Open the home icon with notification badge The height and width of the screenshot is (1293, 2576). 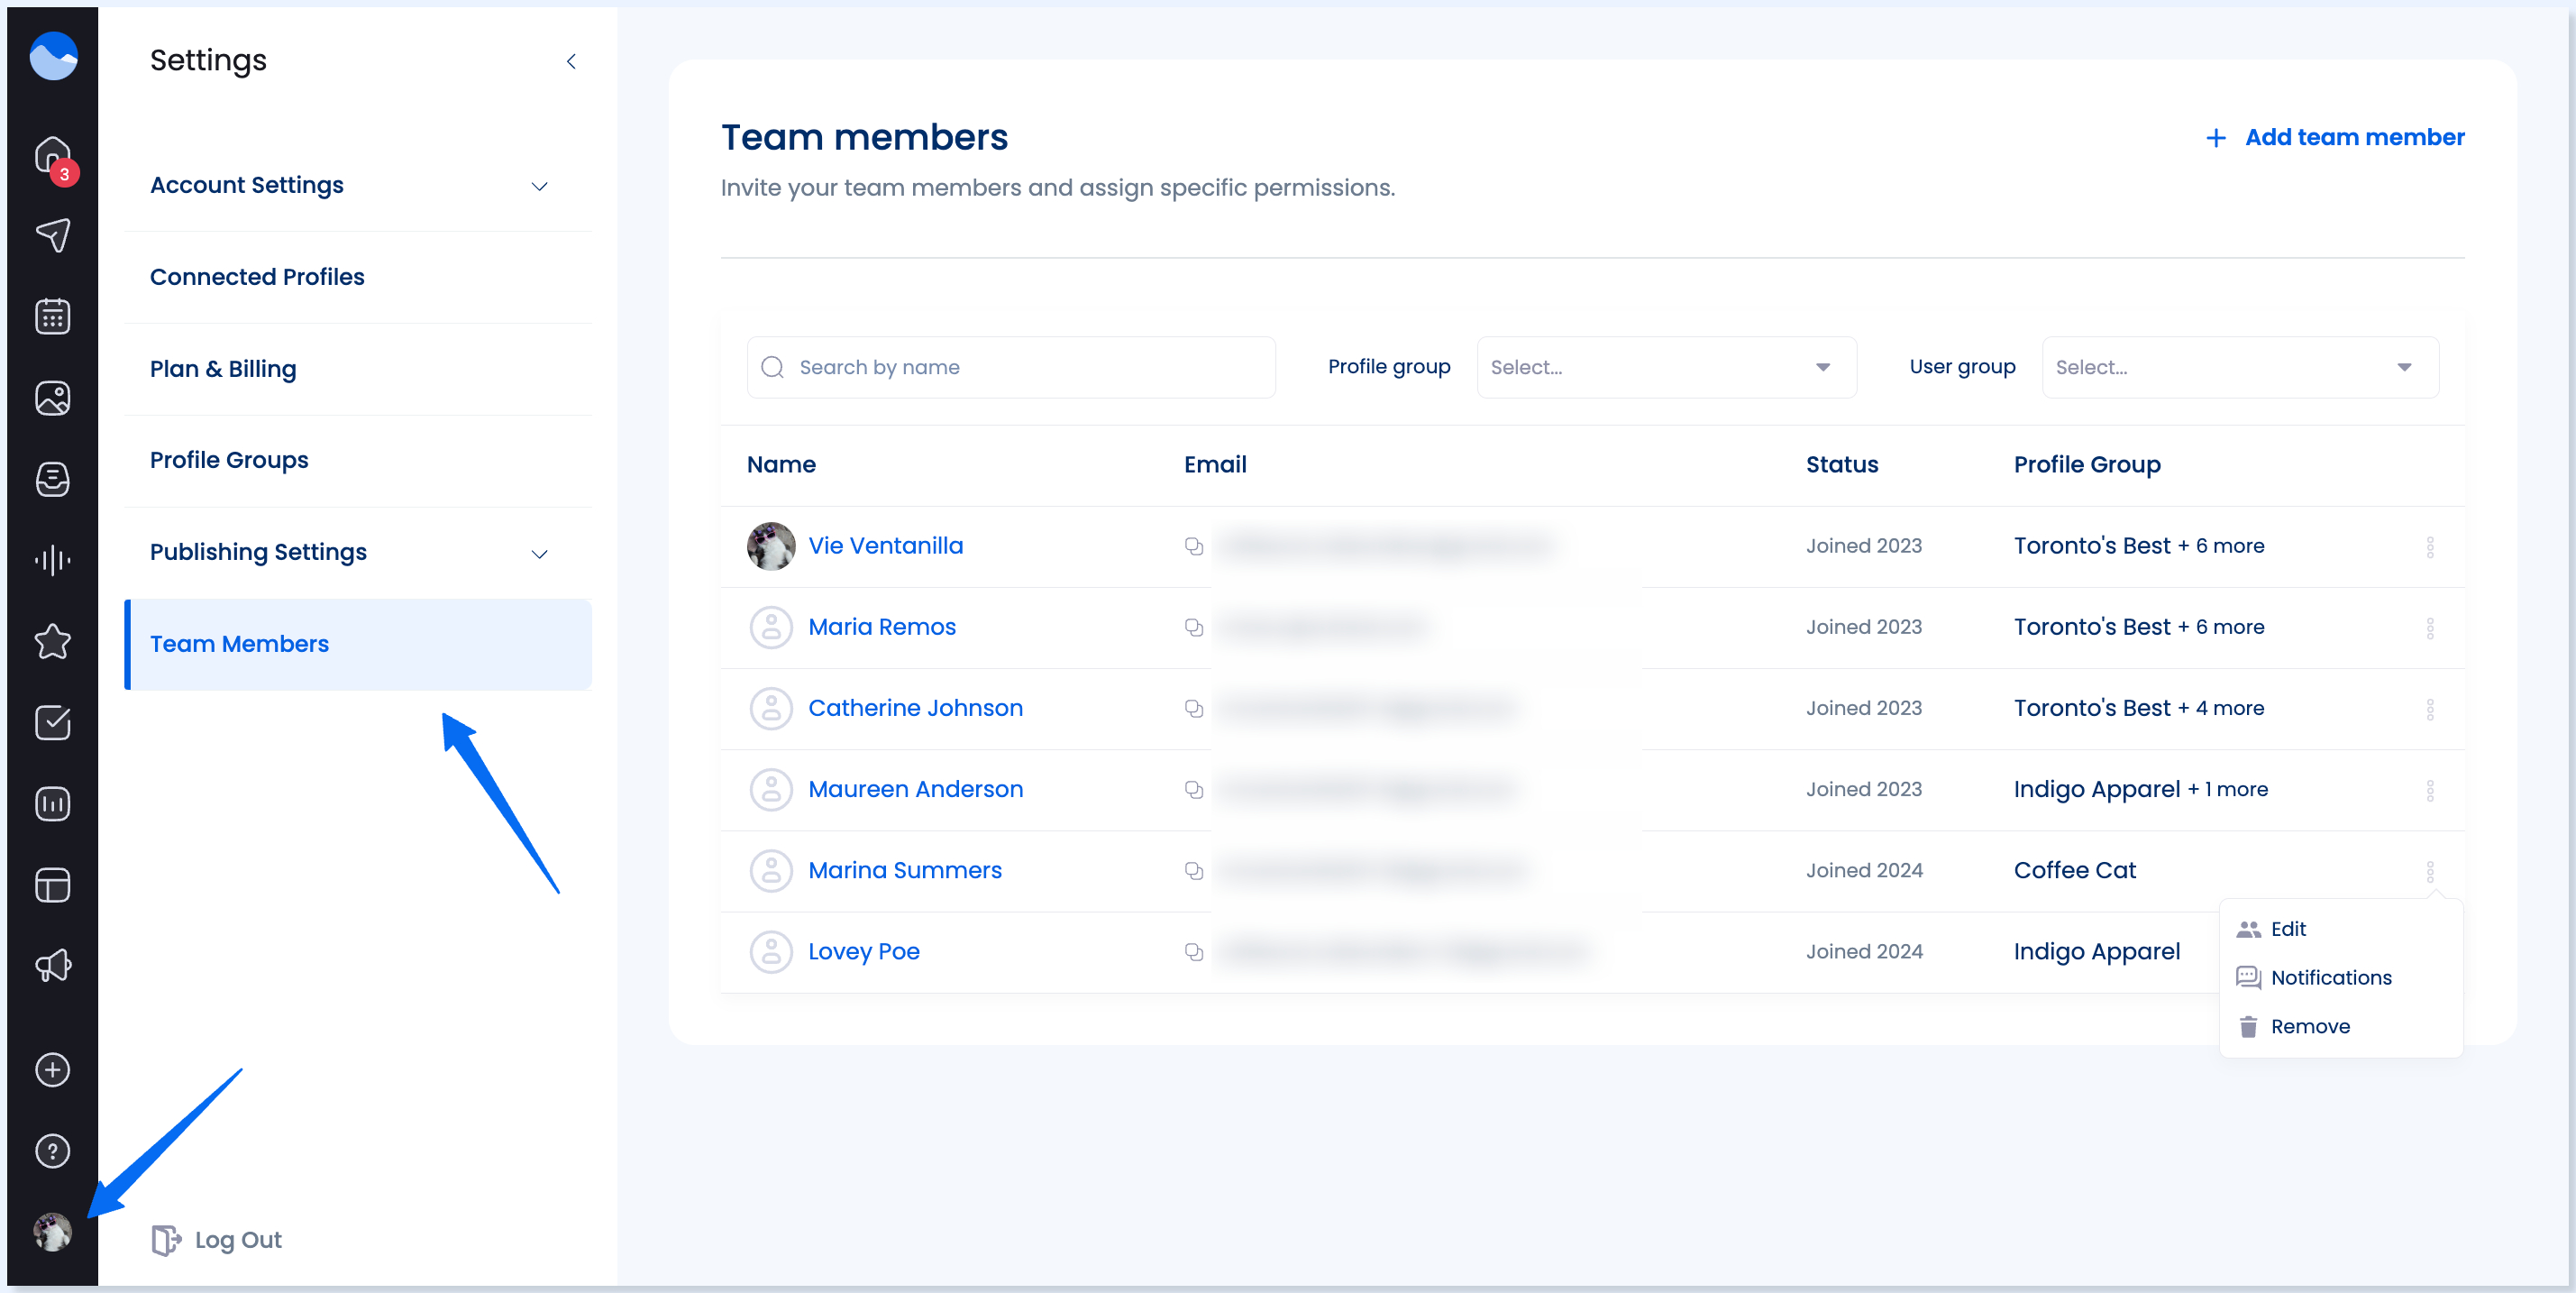[52, 155]
